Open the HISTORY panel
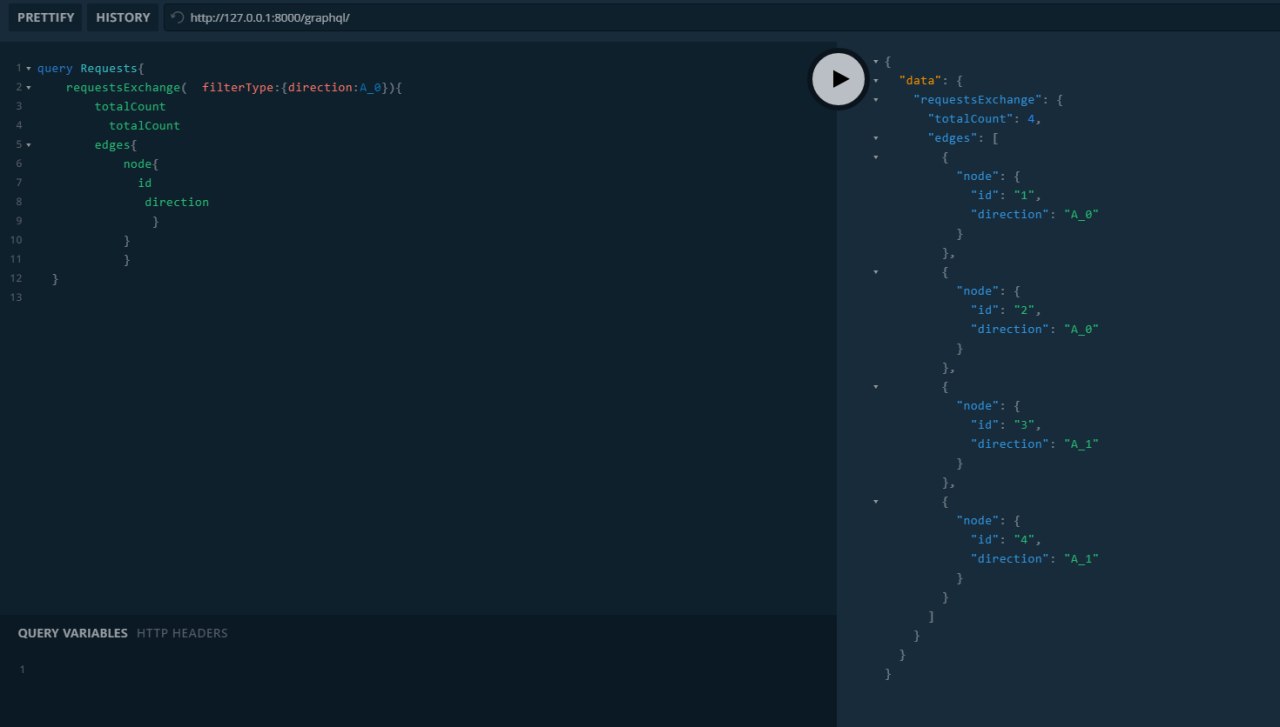This screenshot has width=1280, height=727. [x=123, y=17]
